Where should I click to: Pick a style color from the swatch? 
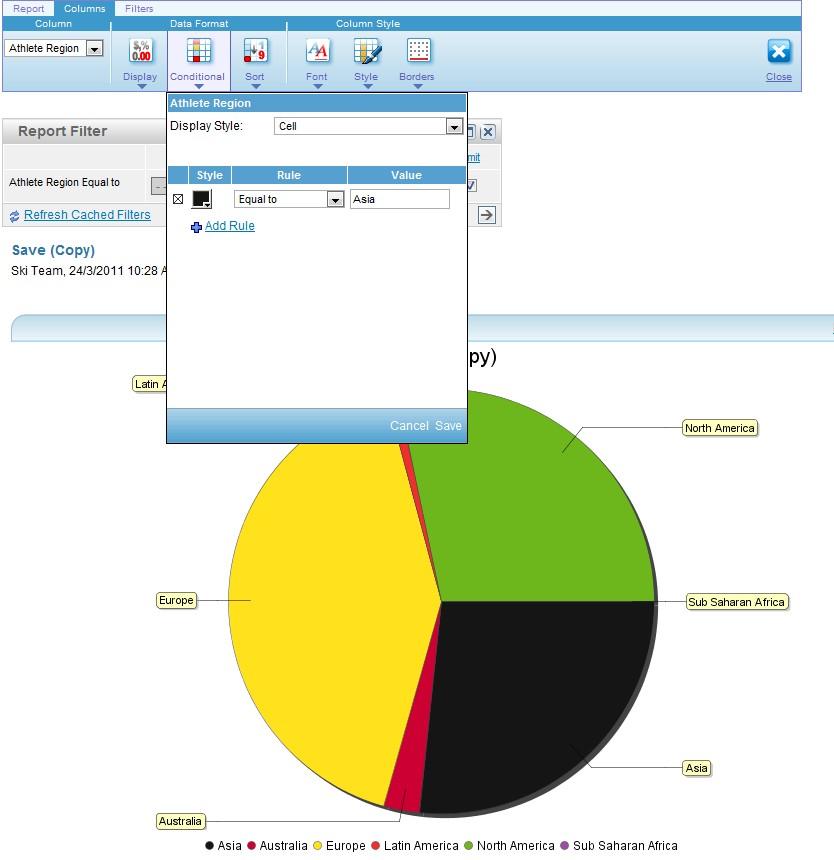201,198
